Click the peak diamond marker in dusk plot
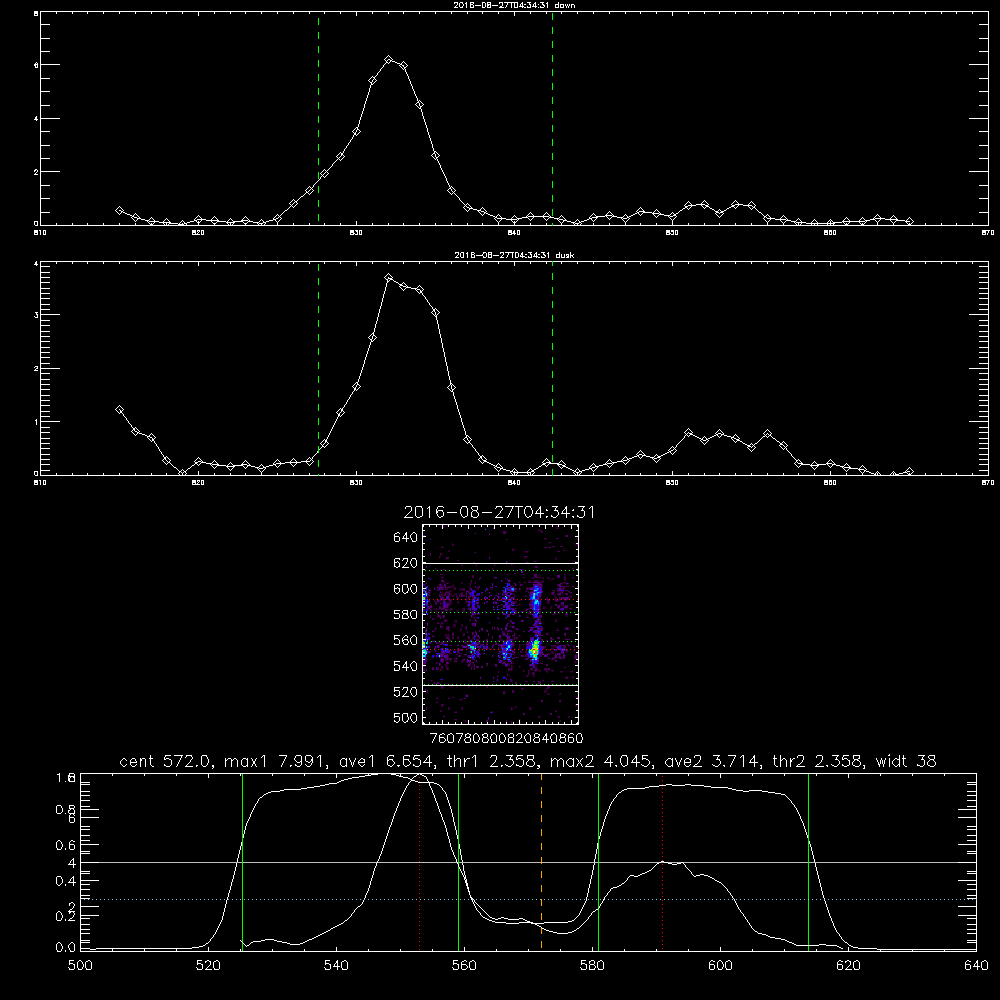 pyautogui.click(x=388, y=277)
